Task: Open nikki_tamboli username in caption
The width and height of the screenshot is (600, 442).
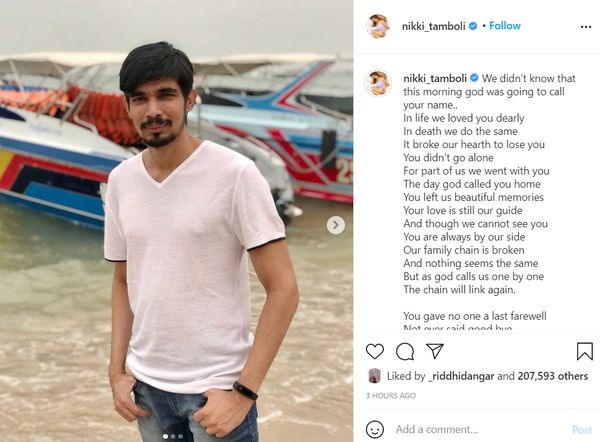Action: click(x=435, y=78)
